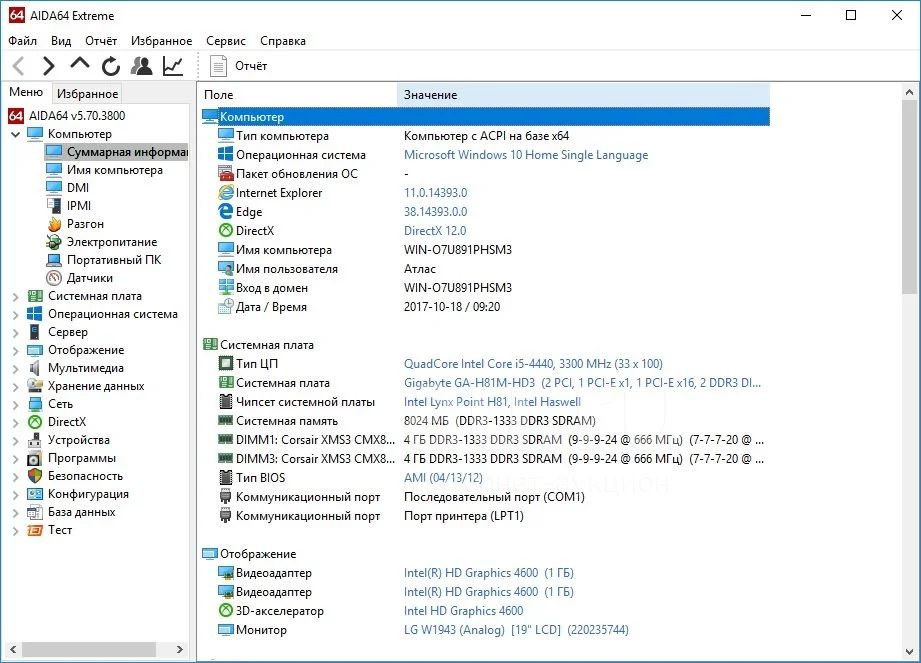921x663 pixels.
Task: Open the Gigabyte GA-H81M-HD3 motherboard link
Action: (x=582, y=383)
